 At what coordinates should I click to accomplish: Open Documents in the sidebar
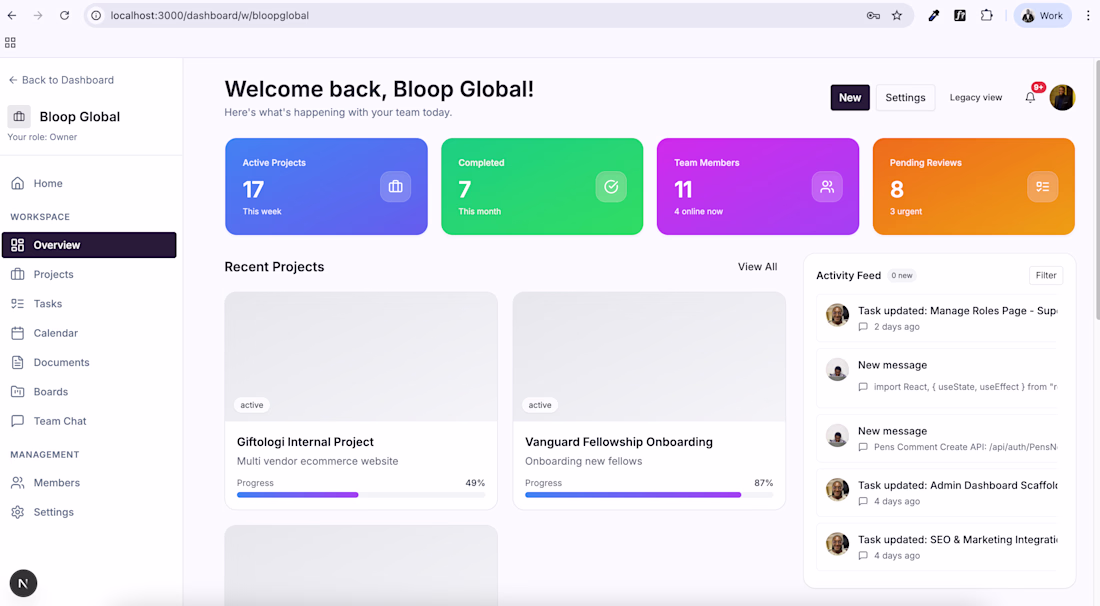pyautogui.click(x=89, y=363)
